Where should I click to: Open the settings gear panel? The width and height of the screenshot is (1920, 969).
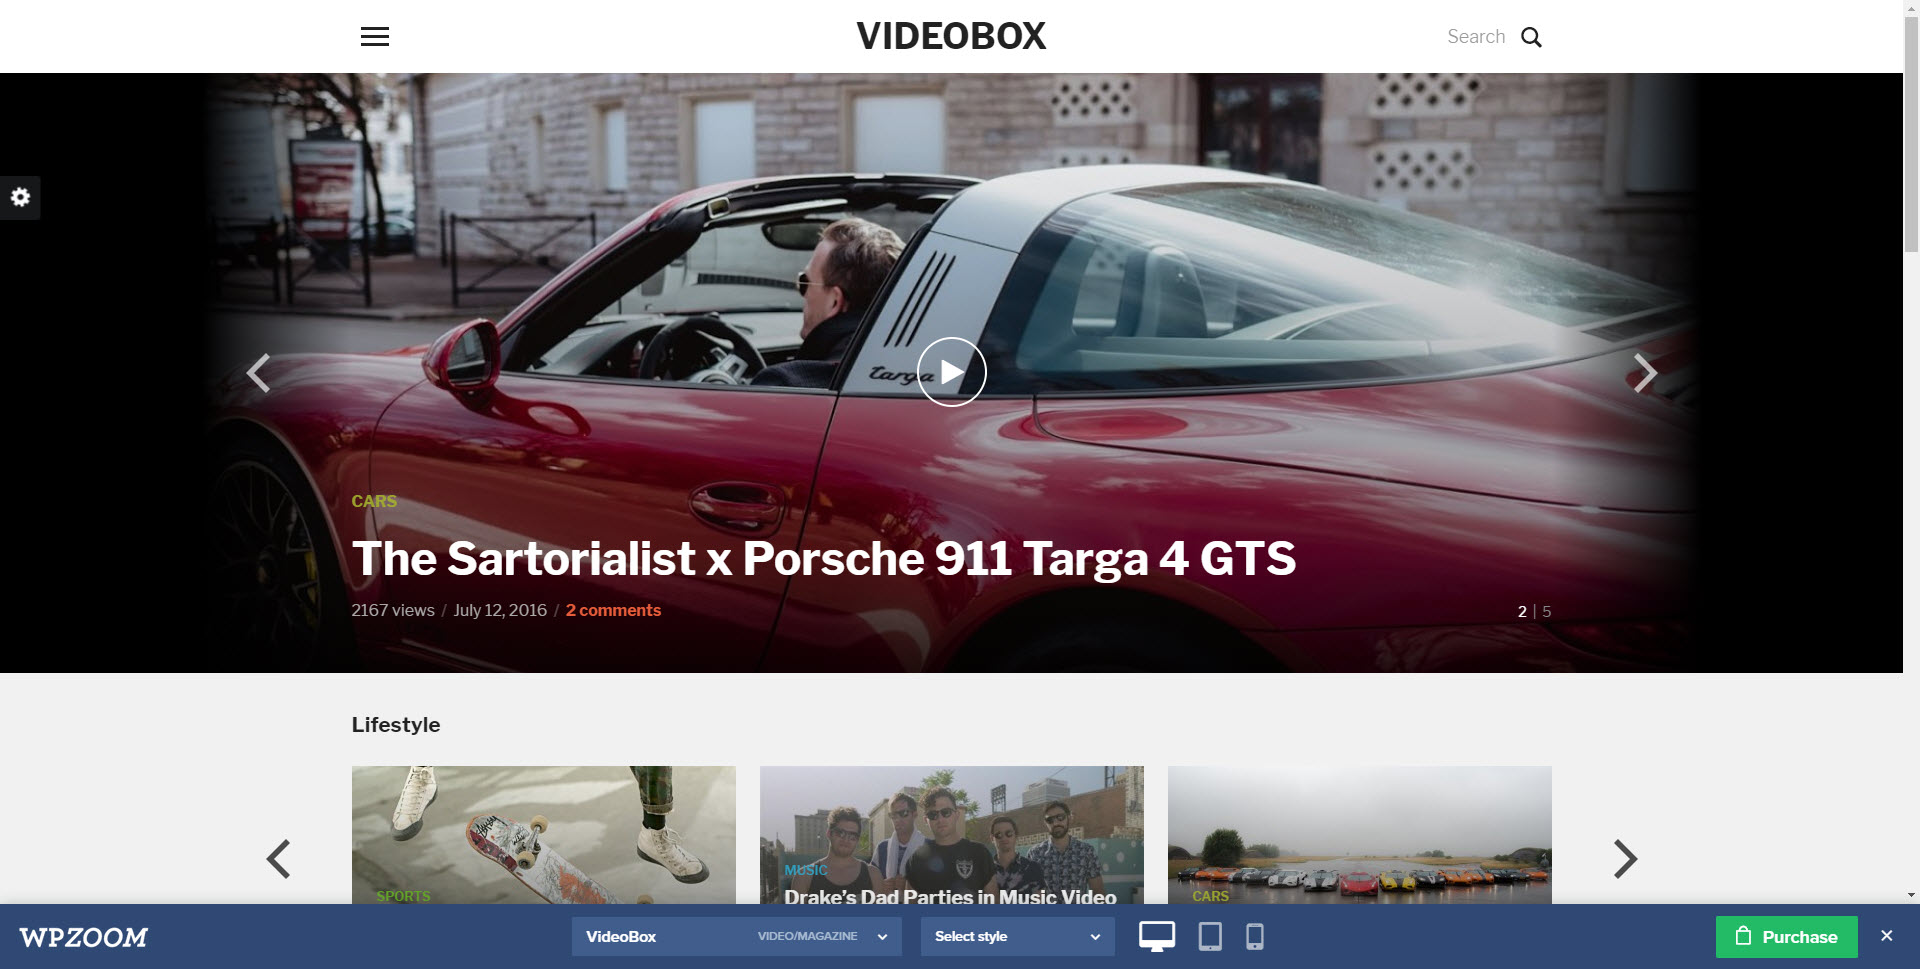click(x=20, y=197)
